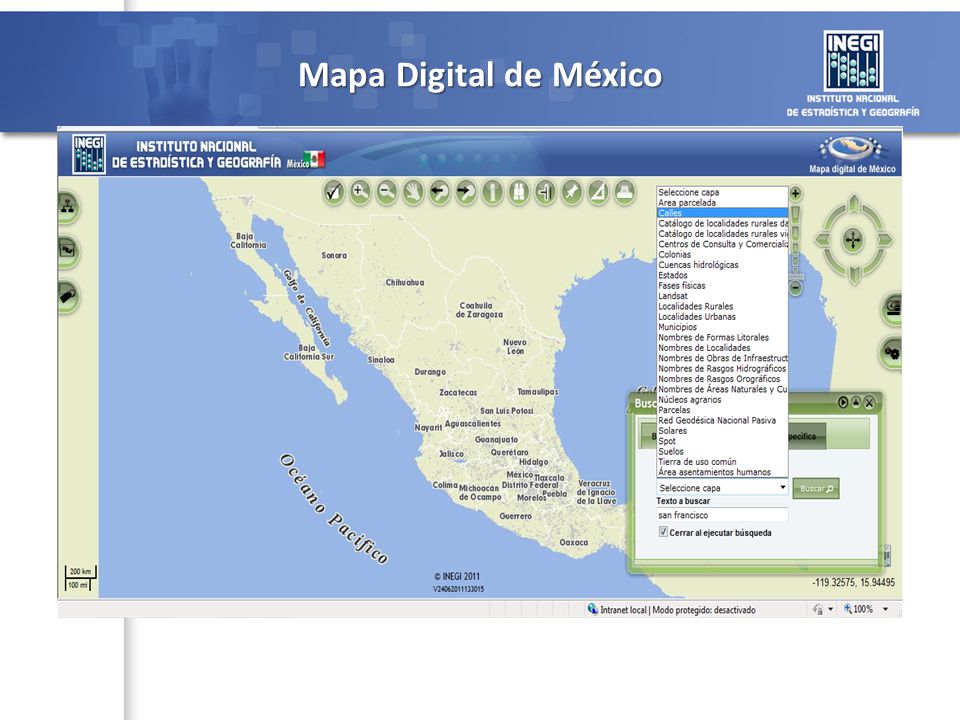Open the map layers sidebar button

pyautogui.click(x=68, y=251)
